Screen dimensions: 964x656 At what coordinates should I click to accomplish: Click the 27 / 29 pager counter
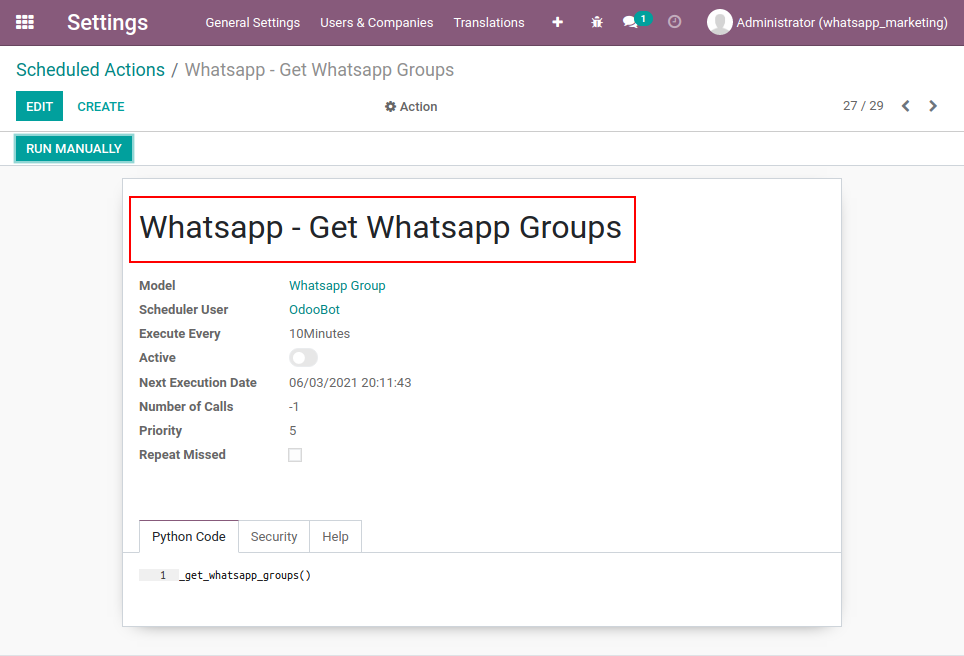click(x=863, y=106)
